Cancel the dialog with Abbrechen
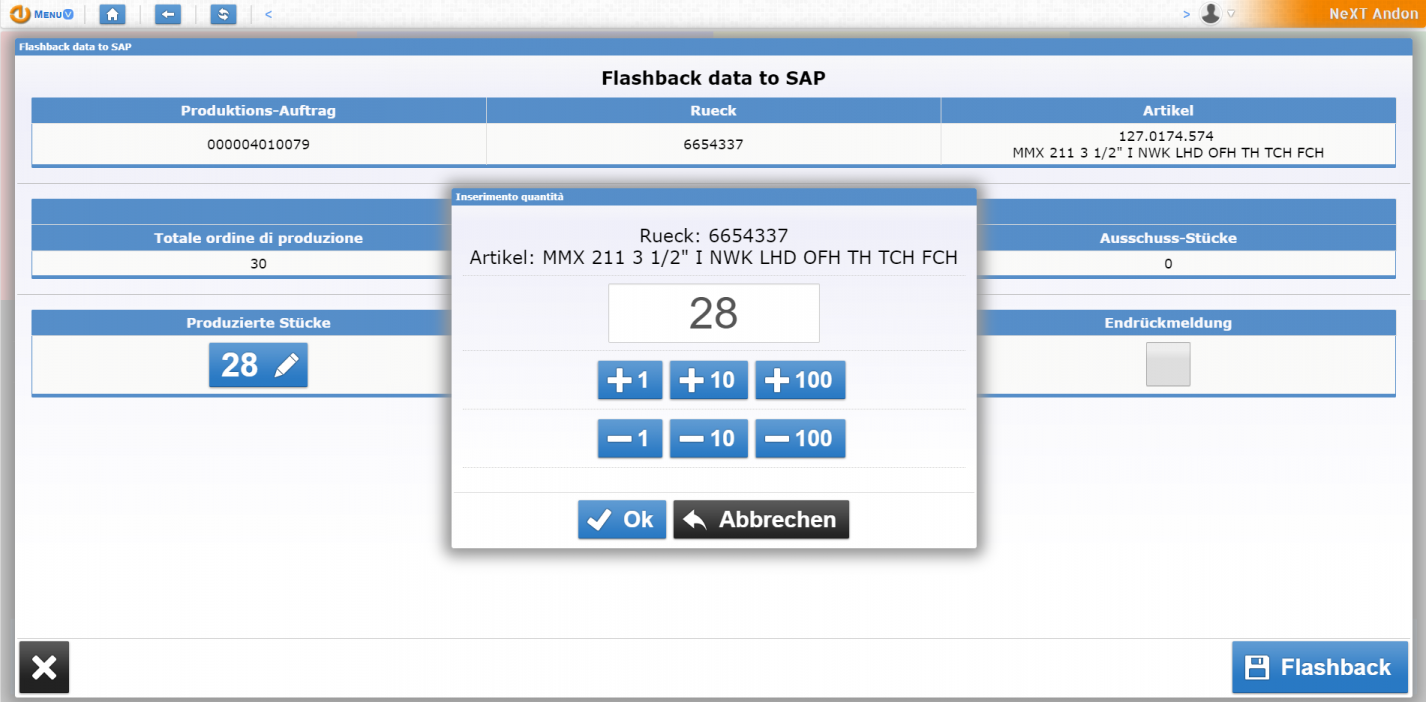This screenshot has height=702, width=1426. point(760,519)
